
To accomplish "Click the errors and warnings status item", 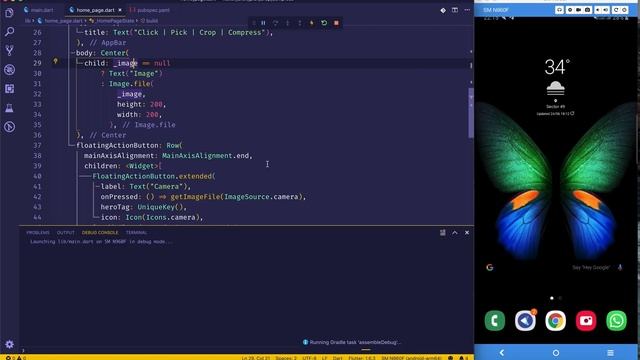I will pos(16,358).
